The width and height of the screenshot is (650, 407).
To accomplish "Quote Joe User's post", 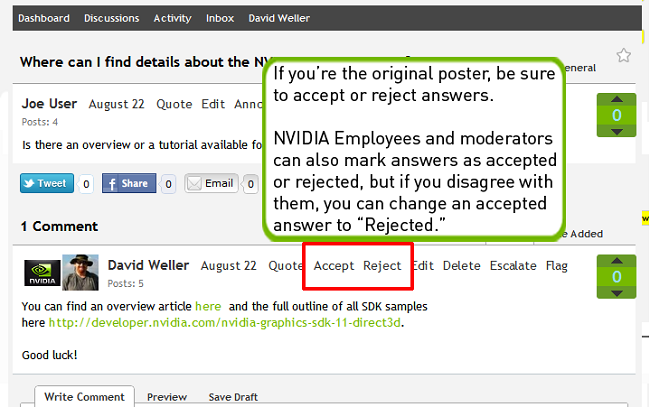I will click(x=174, y=104).
